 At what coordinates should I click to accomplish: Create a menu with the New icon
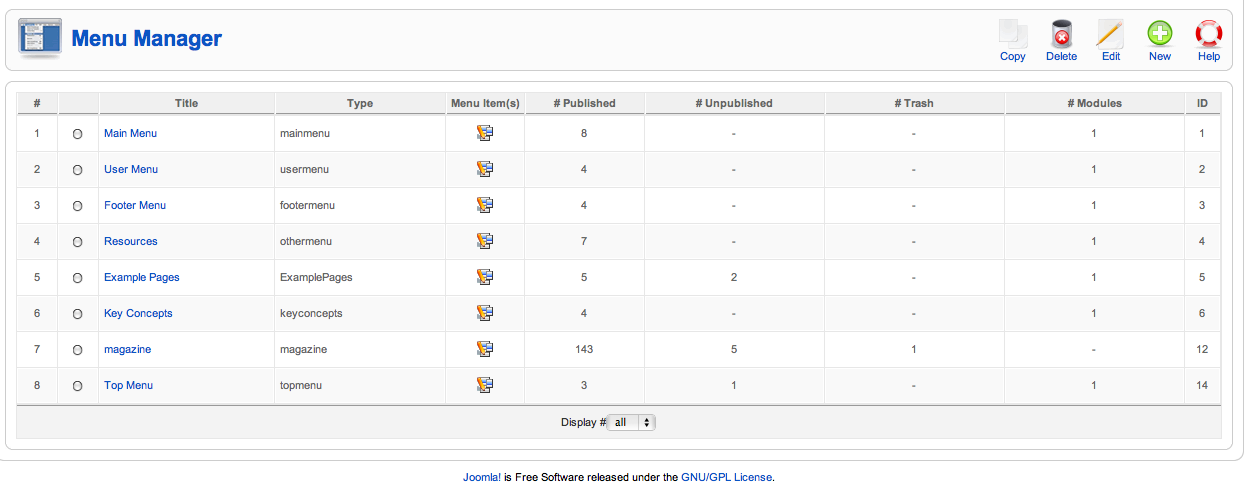1159,34
